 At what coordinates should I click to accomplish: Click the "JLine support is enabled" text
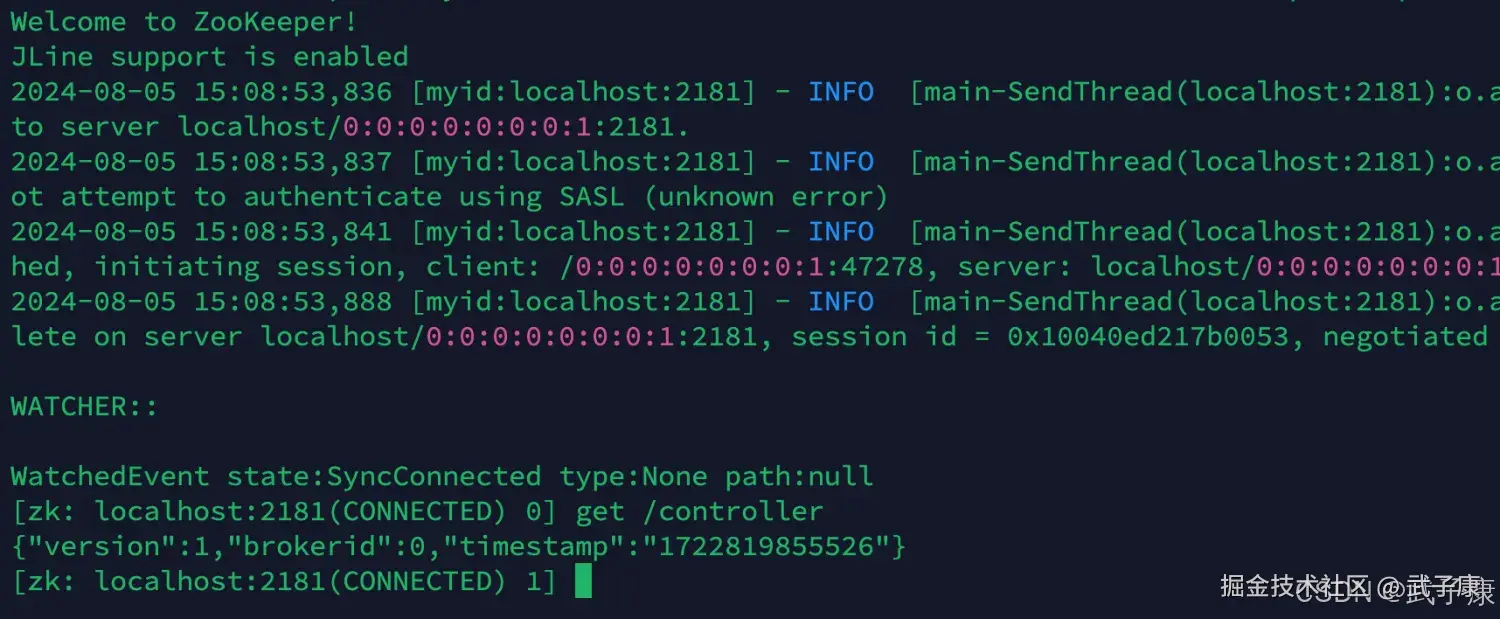209,56
